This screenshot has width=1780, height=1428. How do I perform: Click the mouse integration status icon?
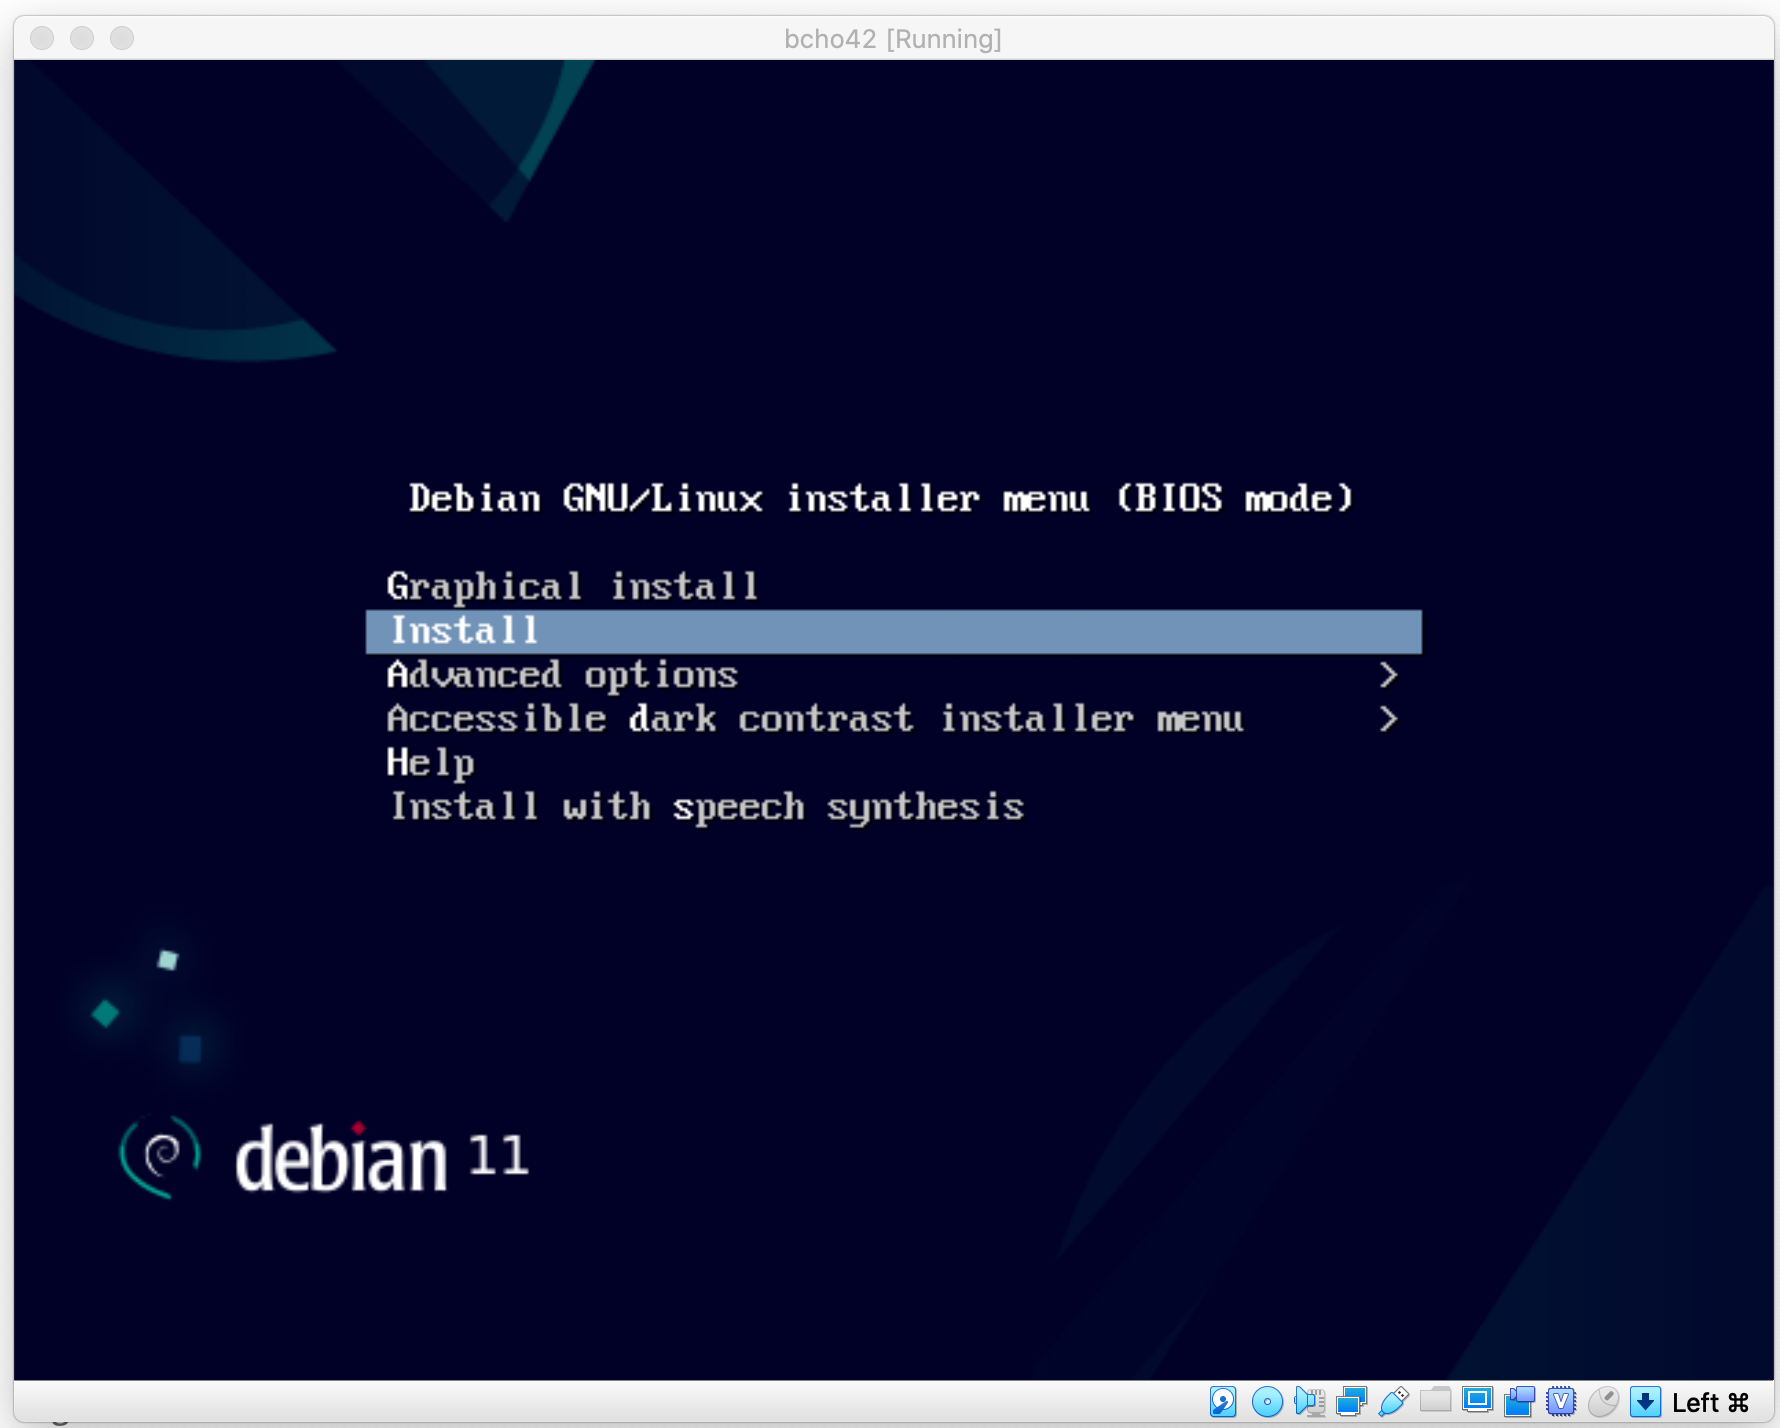(x=1603, y=1402)
